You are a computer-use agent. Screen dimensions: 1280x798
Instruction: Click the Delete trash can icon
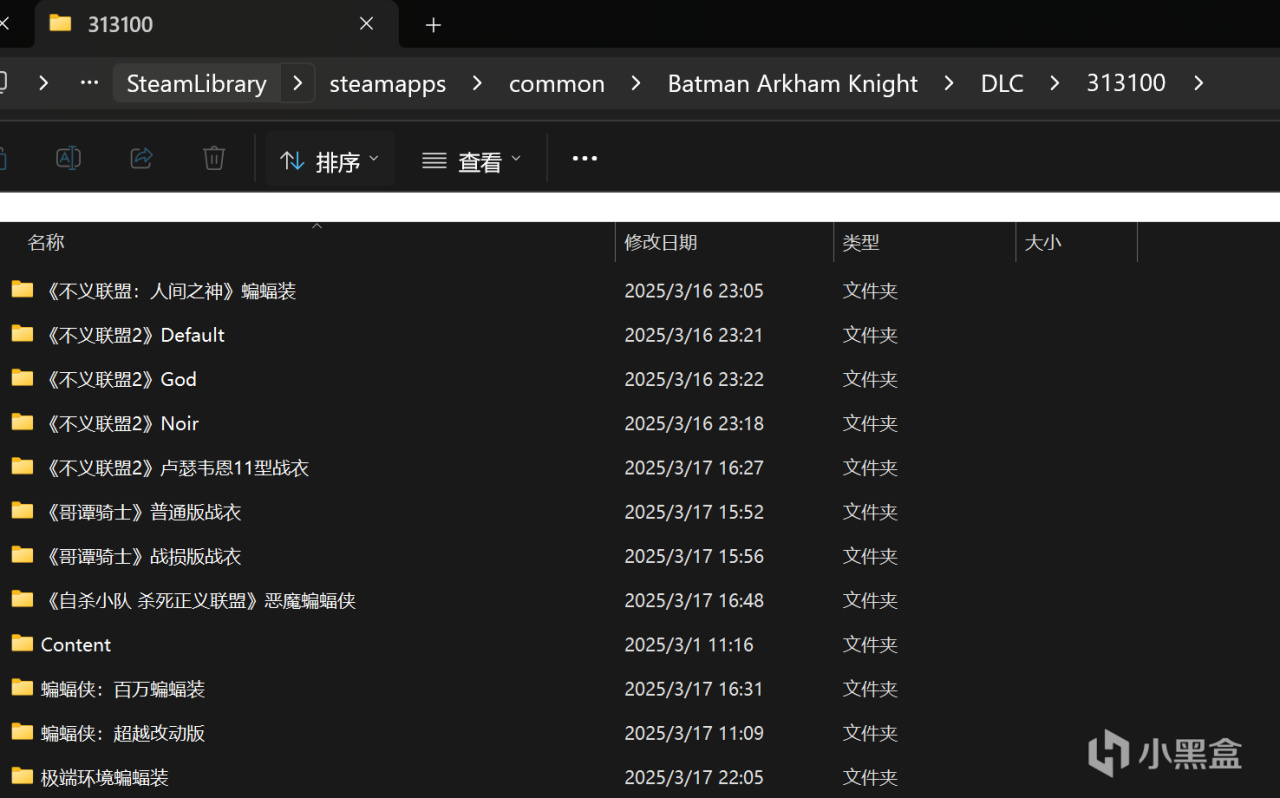(x=214, y=158)
